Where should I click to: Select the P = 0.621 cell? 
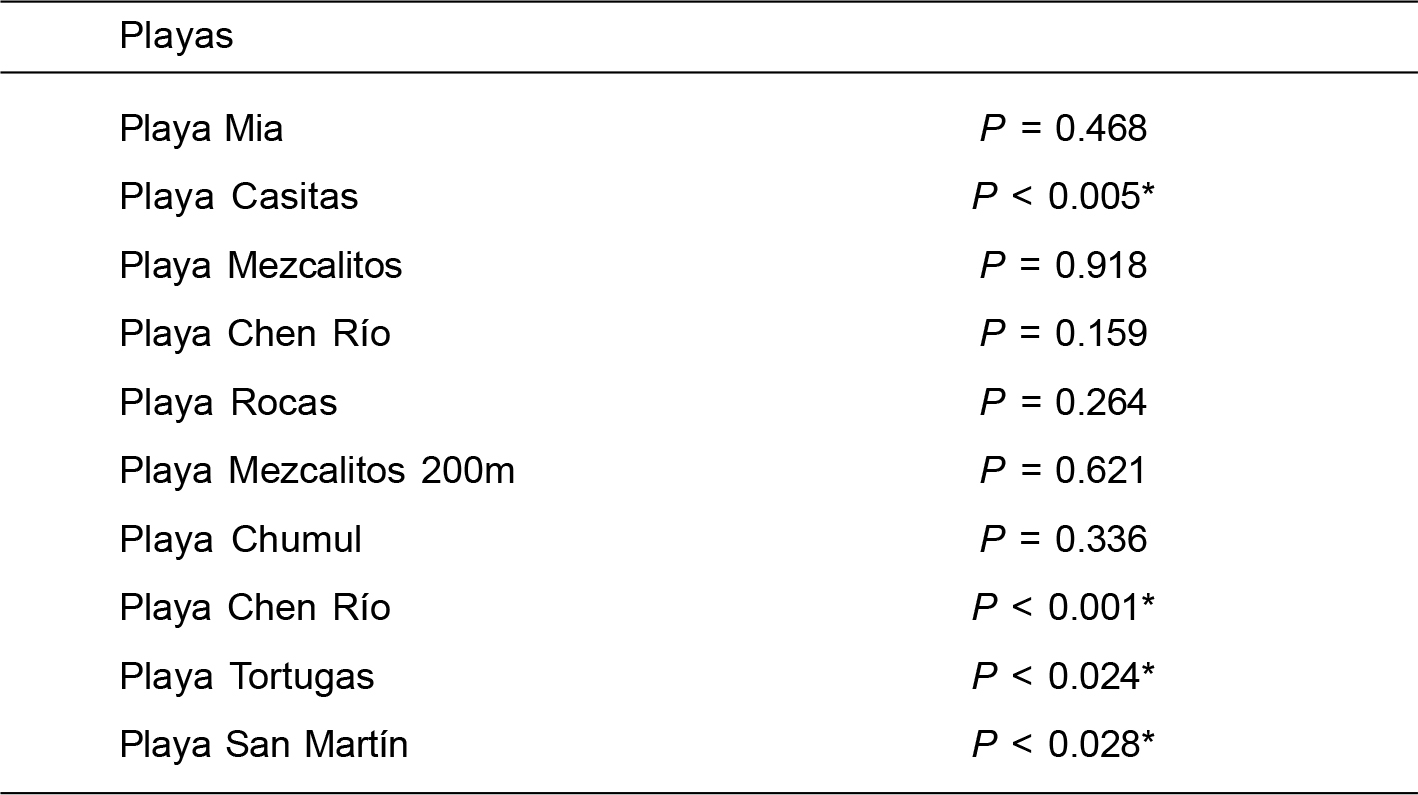(x=1063, y=471)
